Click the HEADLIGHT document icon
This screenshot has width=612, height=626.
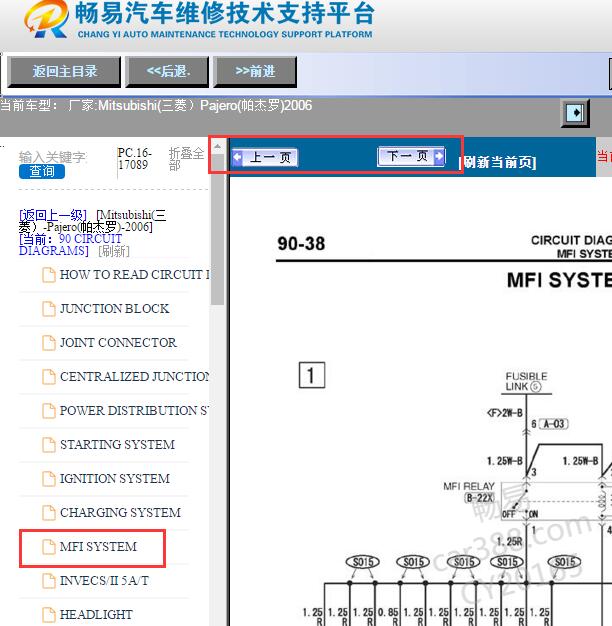(49, 614)
